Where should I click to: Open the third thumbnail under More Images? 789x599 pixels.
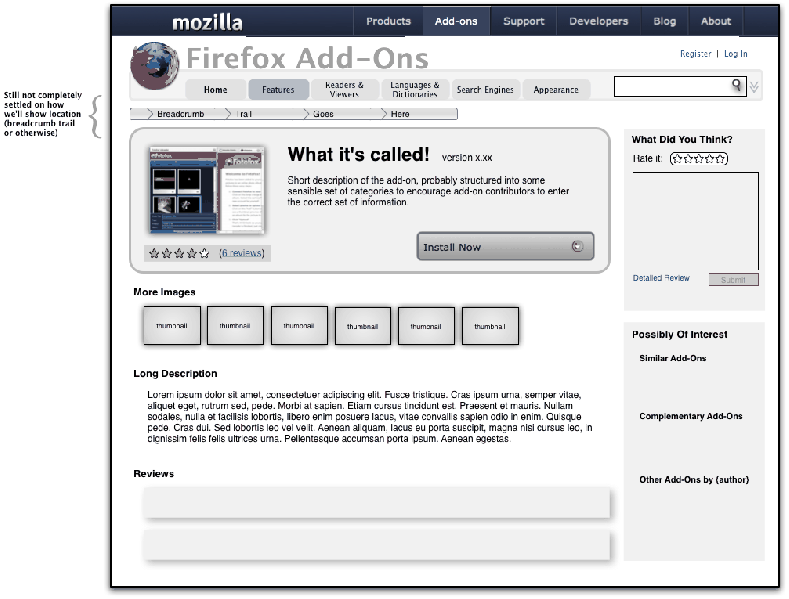tap(299, 326)
